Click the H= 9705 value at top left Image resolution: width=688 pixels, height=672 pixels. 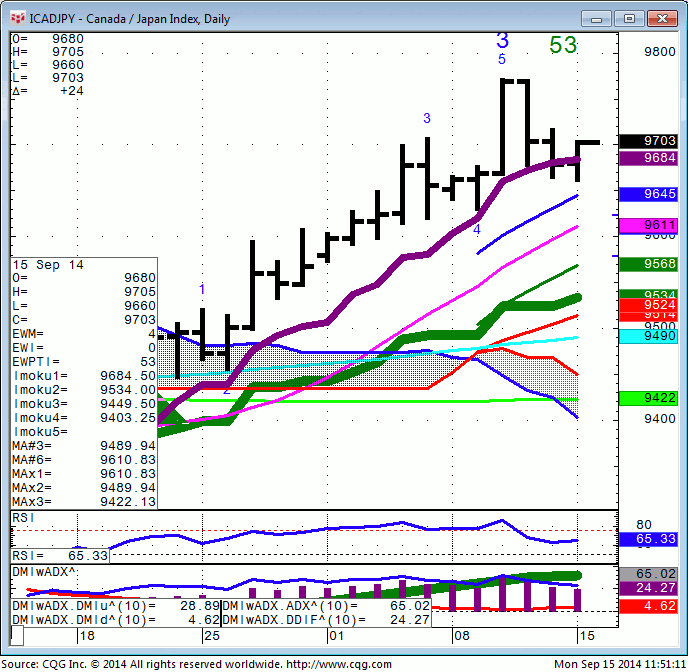click(47, 52)
